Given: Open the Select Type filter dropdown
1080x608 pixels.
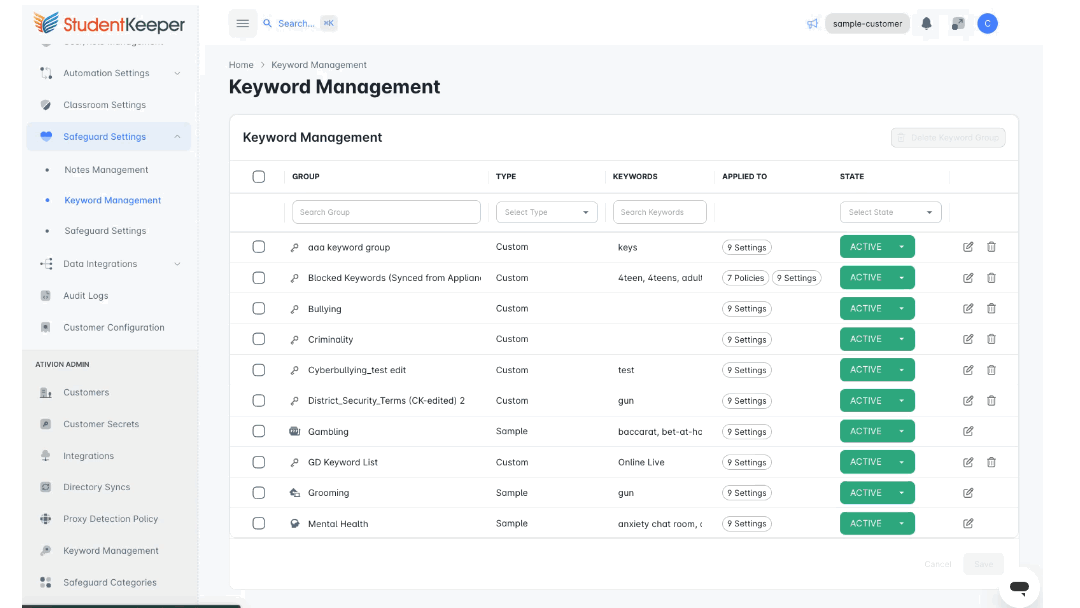Looking at the screenshot, I should pyautogui.click(x=546, y=212).
